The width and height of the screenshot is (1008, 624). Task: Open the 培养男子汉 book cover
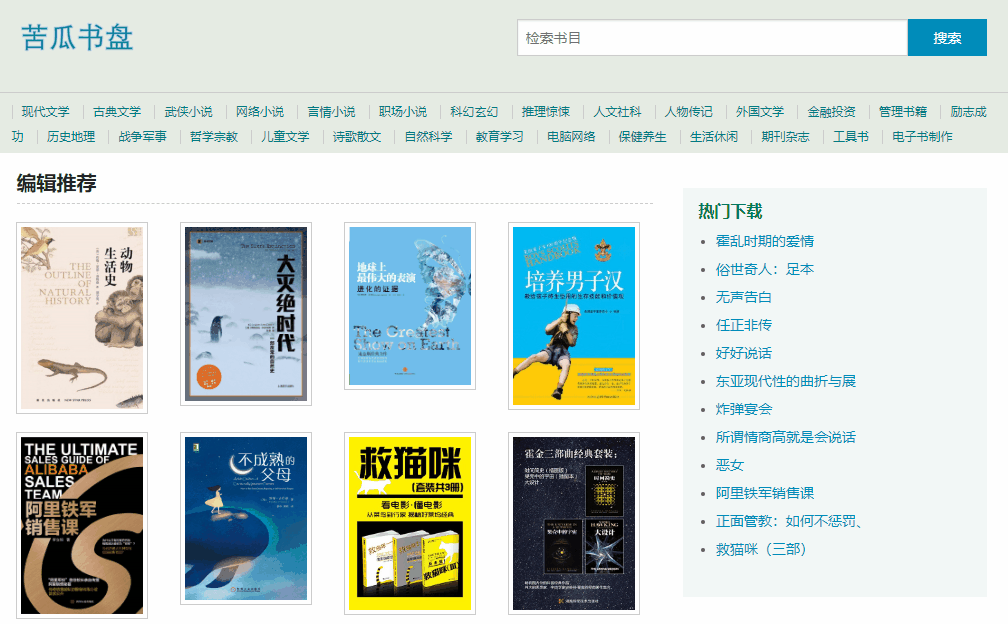pyautogui.click(x=572, y=313)
